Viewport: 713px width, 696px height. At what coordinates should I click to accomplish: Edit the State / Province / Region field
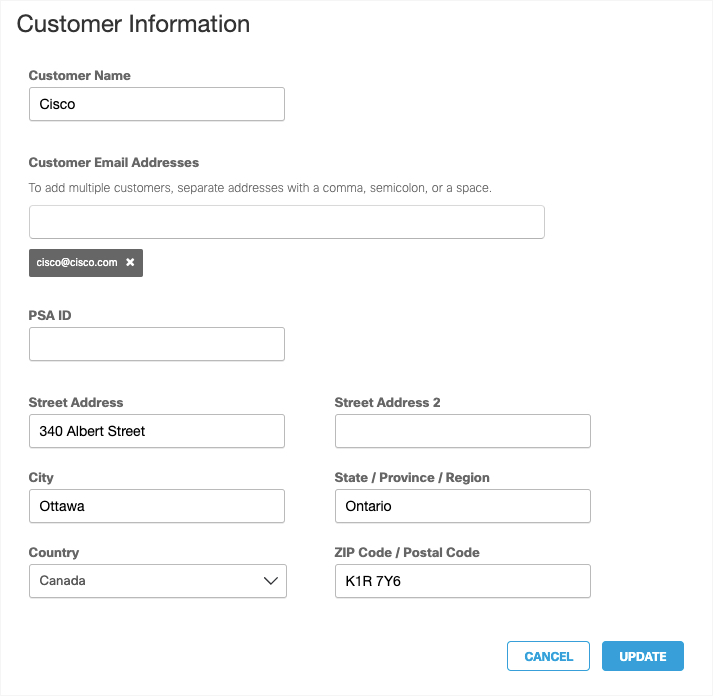tap(463, 506)
